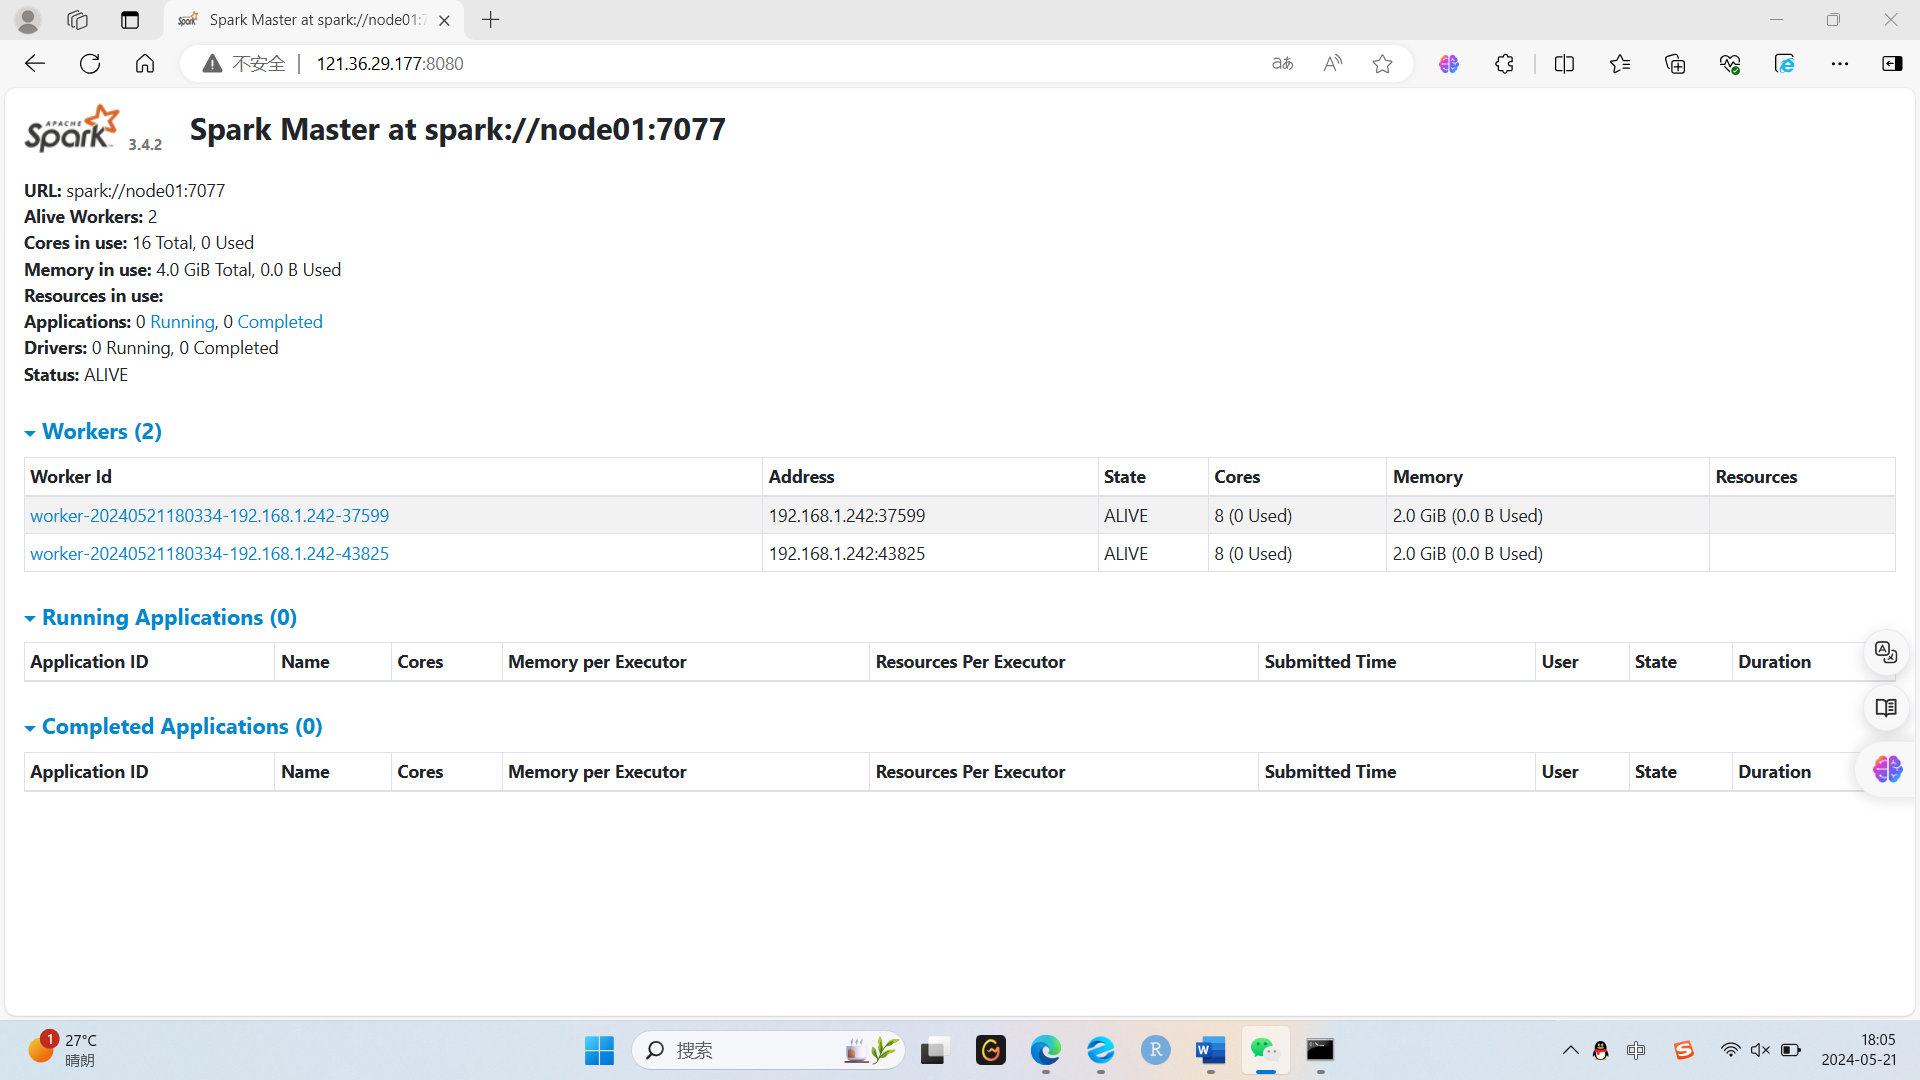Toggle the browser sidebar
Viewport: 1920px width, 1080px height.
1892,64
